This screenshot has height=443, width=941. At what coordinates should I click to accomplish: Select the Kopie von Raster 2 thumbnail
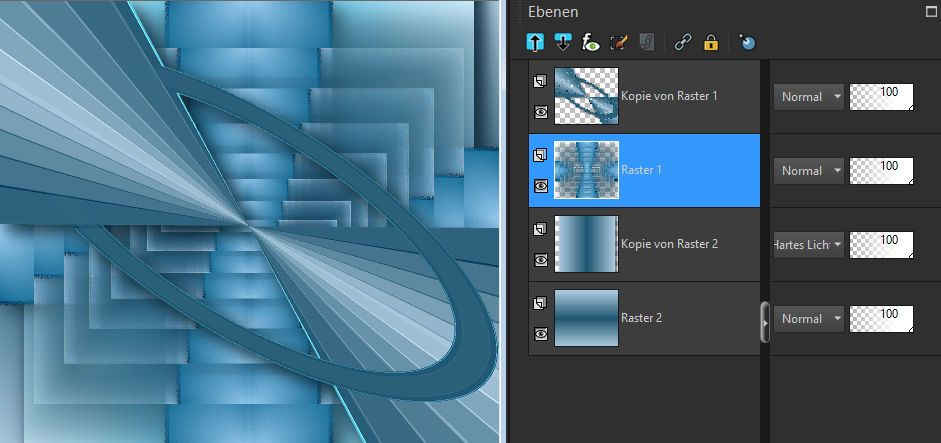tap(586, 244)
